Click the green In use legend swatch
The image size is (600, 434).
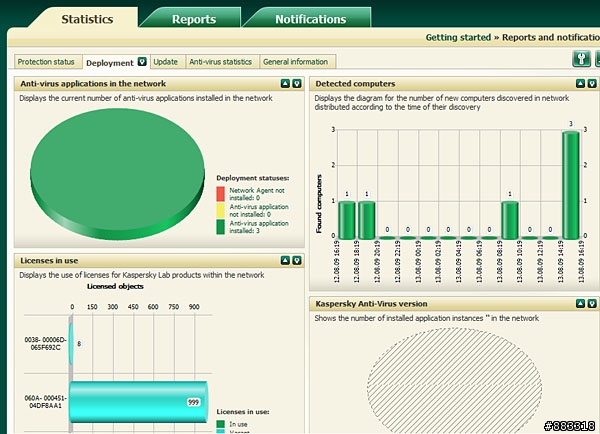pyautogui.click(x=220, y=424)
